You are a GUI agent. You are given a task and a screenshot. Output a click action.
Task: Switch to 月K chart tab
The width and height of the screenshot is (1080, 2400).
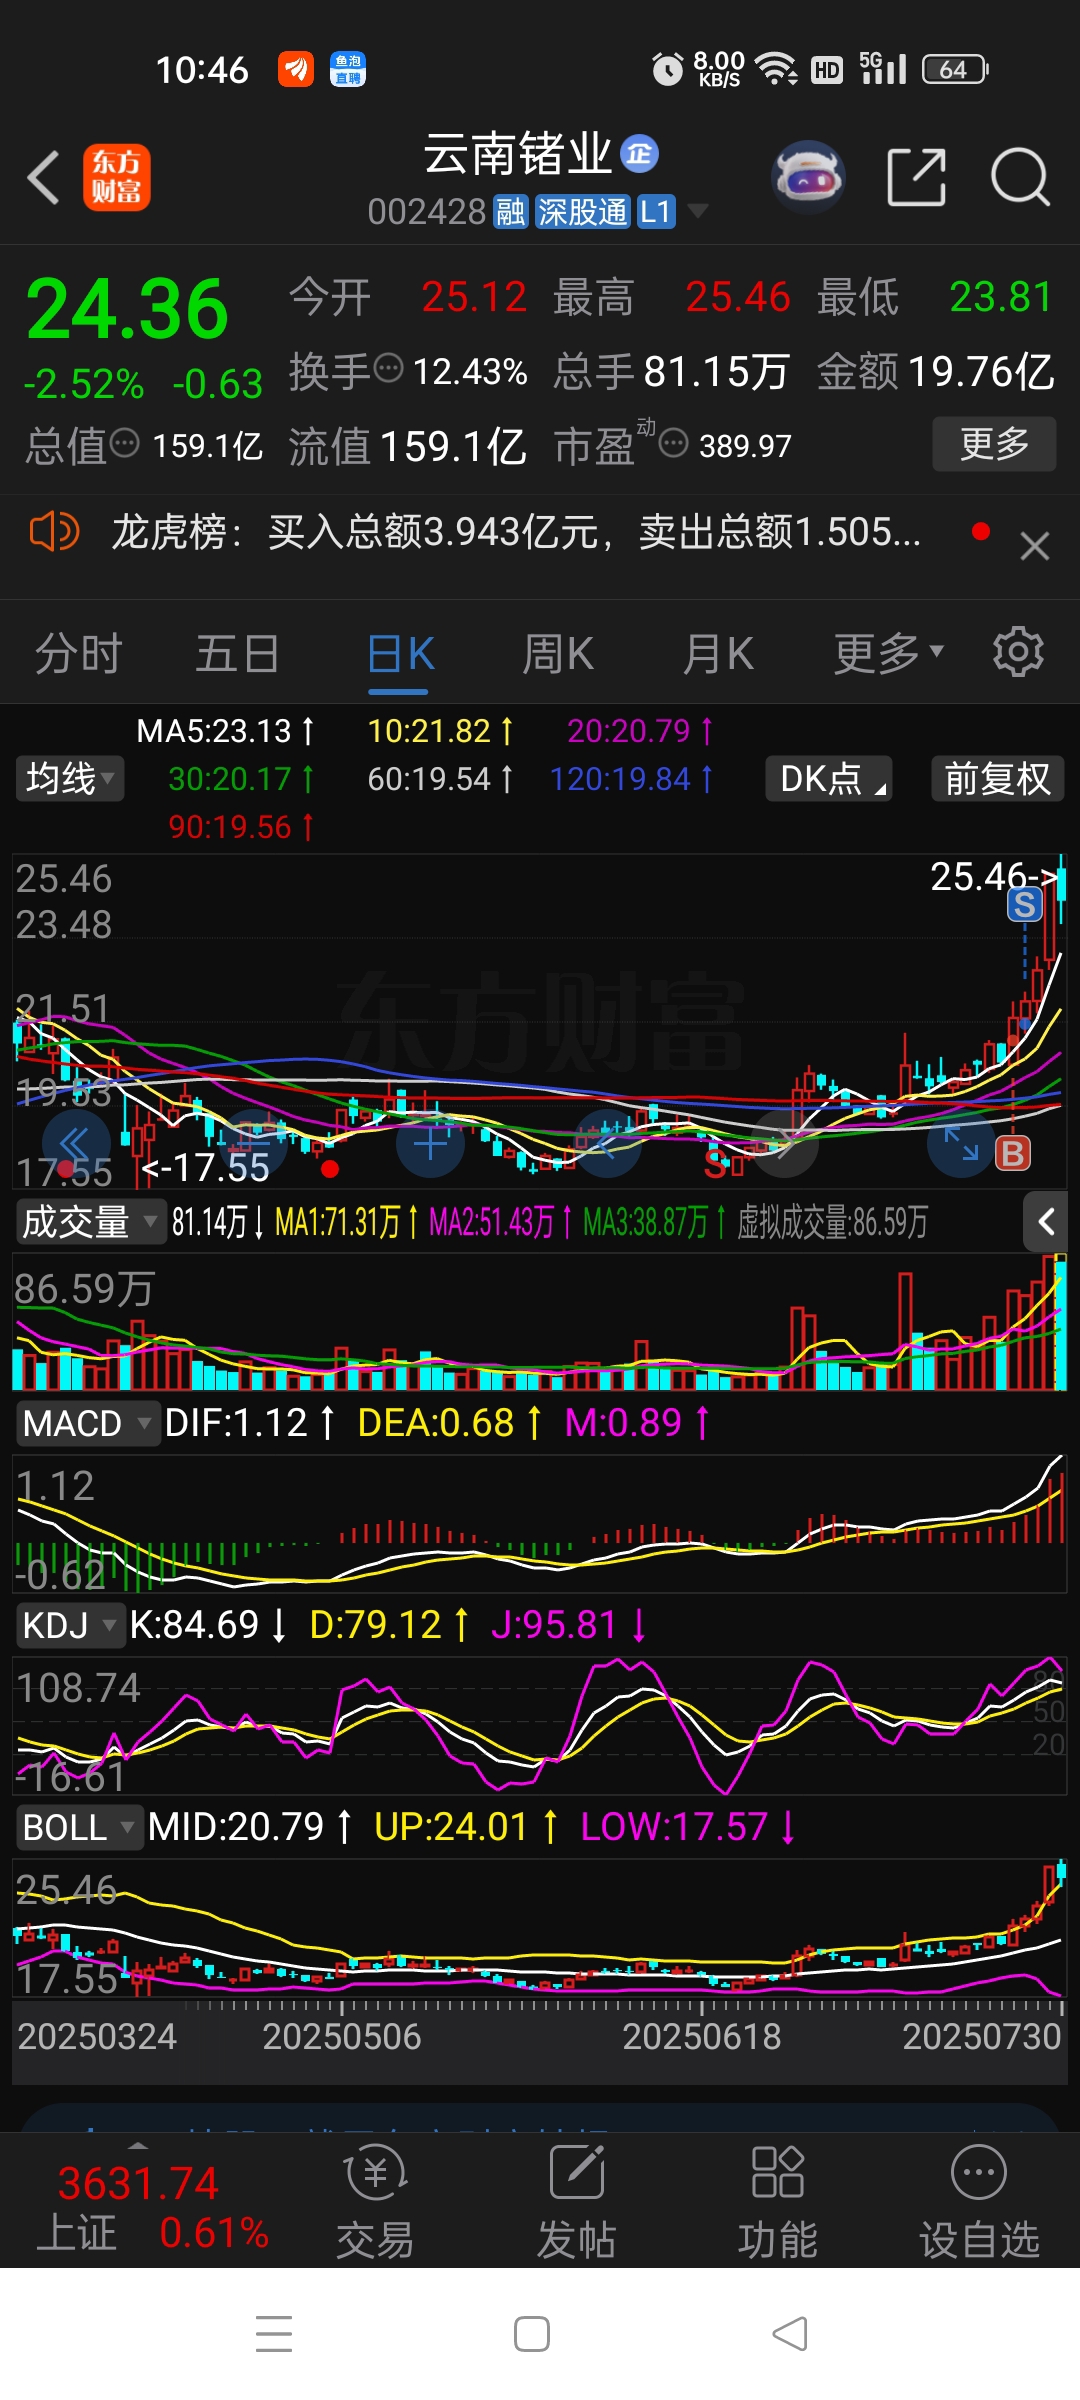718,654
